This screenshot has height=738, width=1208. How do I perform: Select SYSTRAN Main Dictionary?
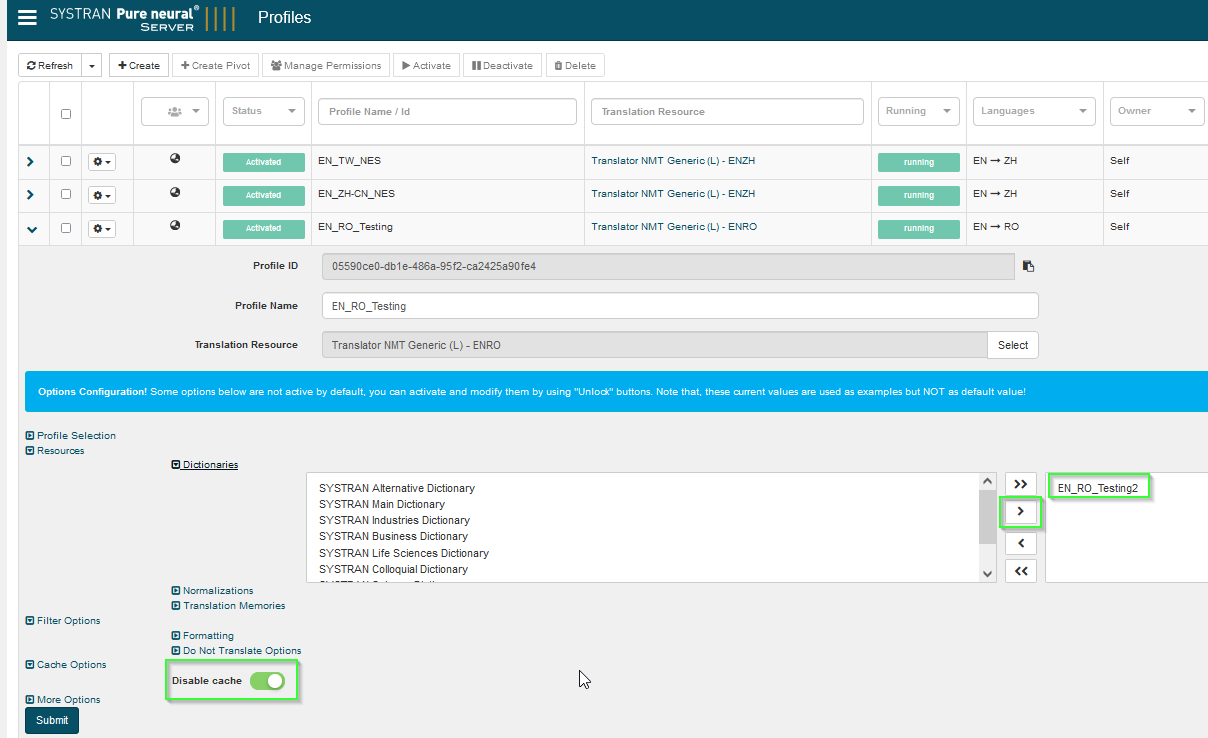click(x=382, y=504)
